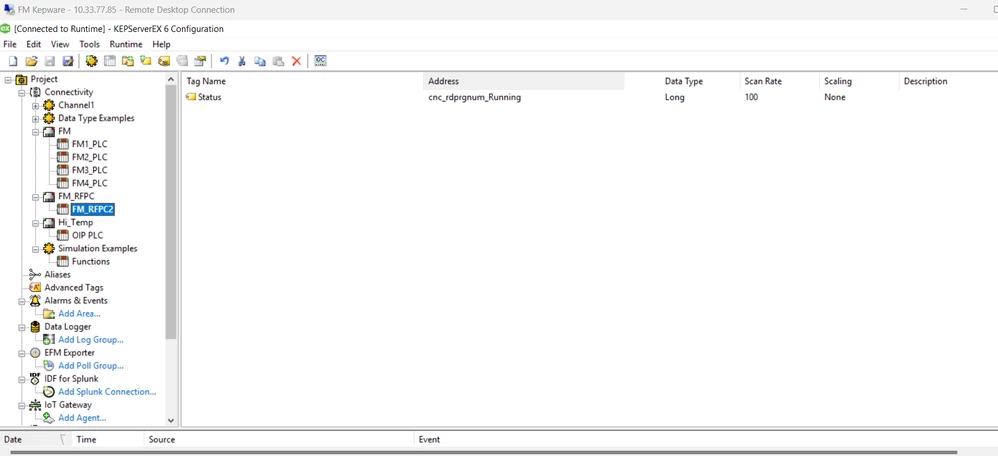Click the Data Logger icon
Viewport: 998px width, 456px height.
(x=35, y=327)
